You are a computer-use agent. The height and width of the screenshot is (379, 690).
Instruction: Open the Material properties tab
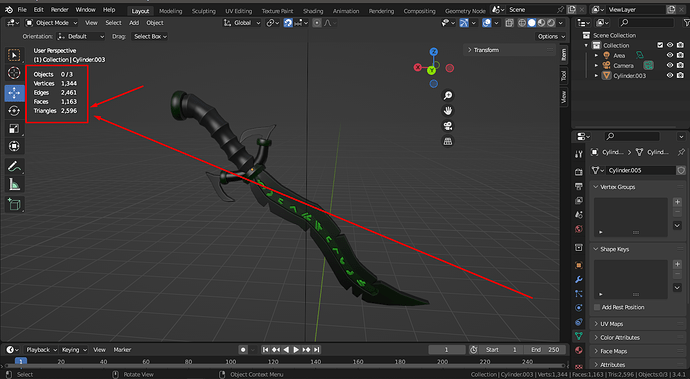[x=579, y=350]
